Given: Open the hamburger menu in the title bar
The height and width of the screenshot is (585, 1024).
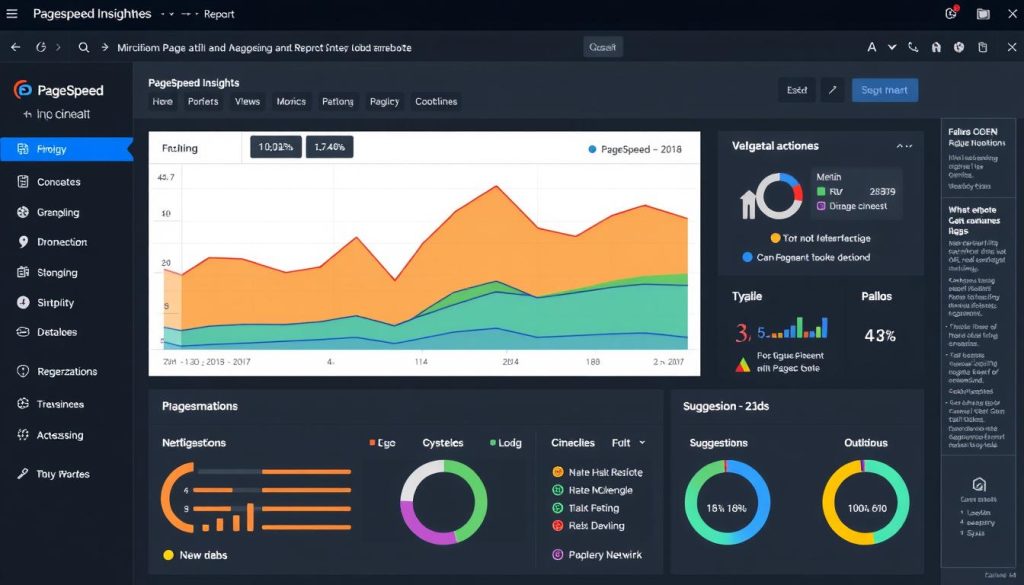Looking at the screenshot, I should (12, 14).
